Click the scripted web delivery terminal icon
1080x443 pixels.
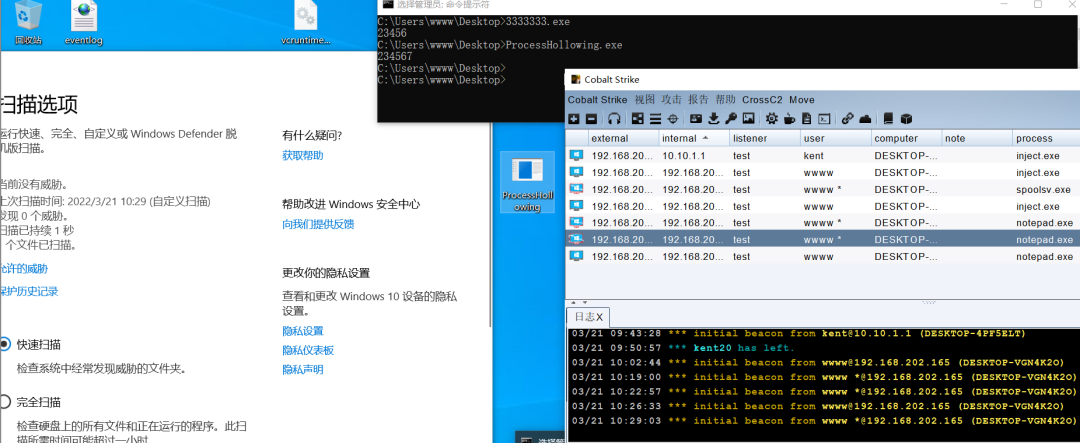coord(823,119)
